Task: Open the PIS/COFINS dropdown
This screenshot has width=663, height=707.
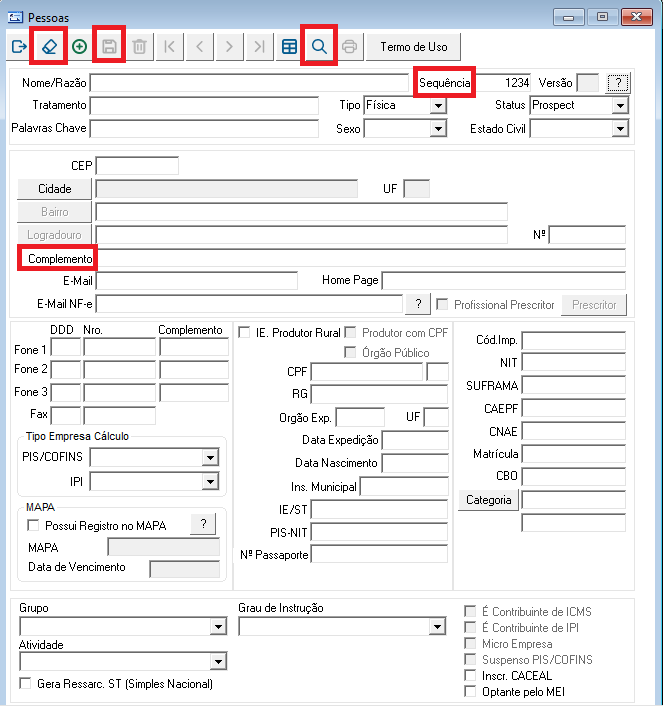Action: [210, 458]
